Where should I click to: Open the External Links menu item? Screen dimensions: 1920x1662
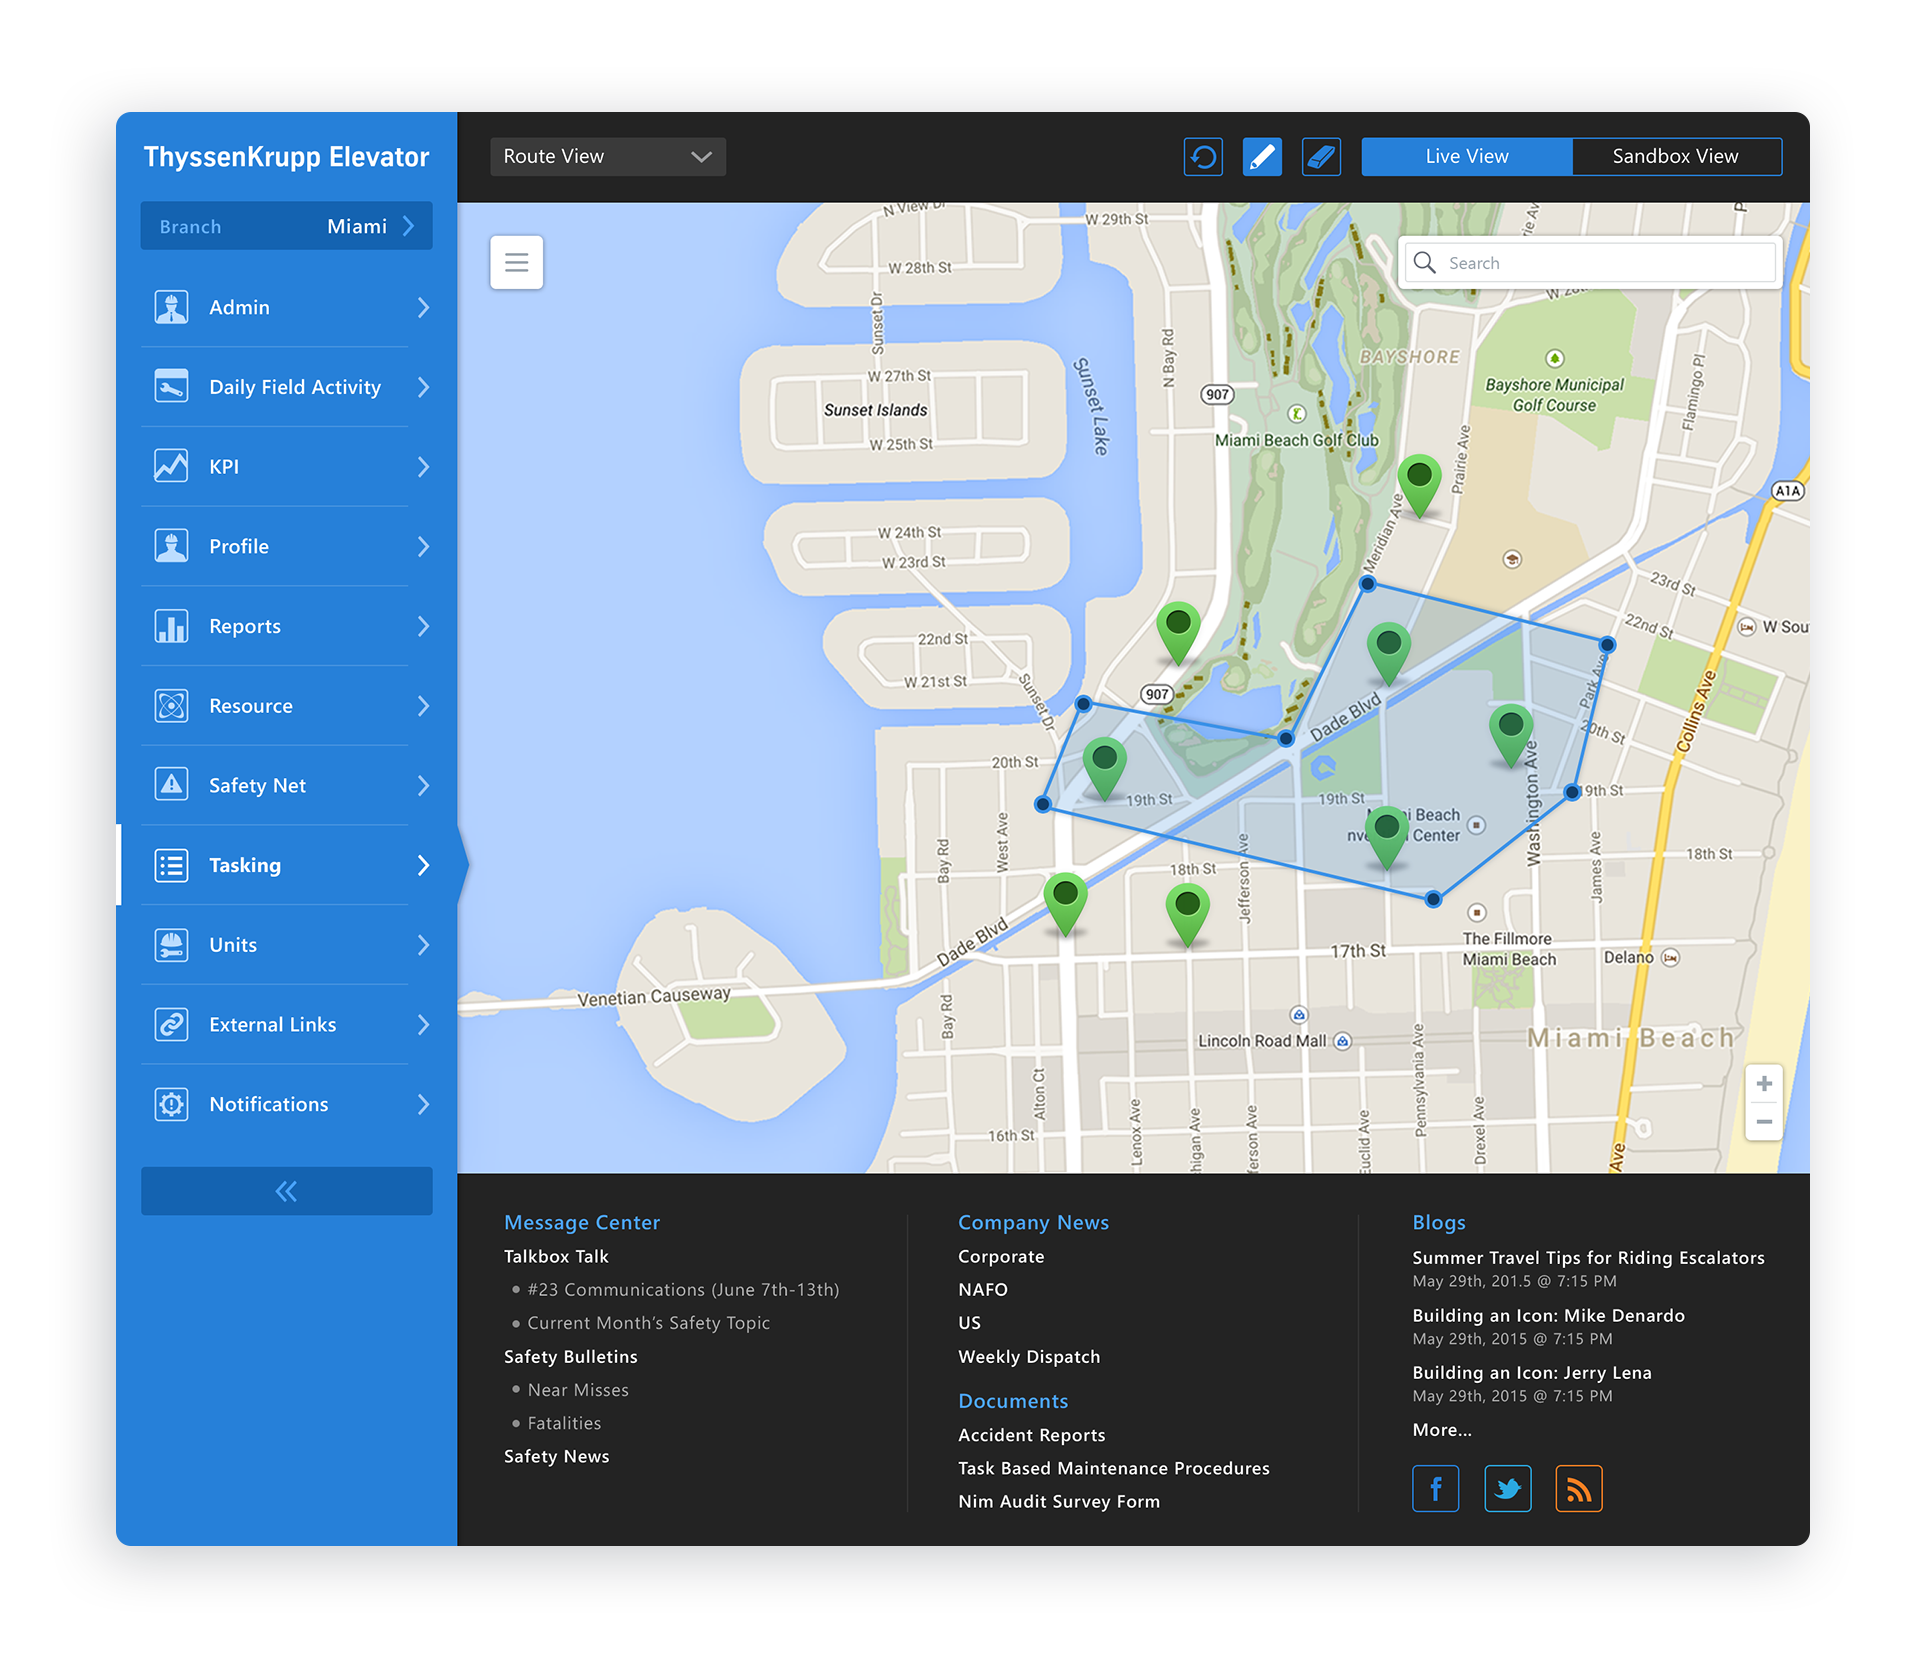[x=287, y=1025]
